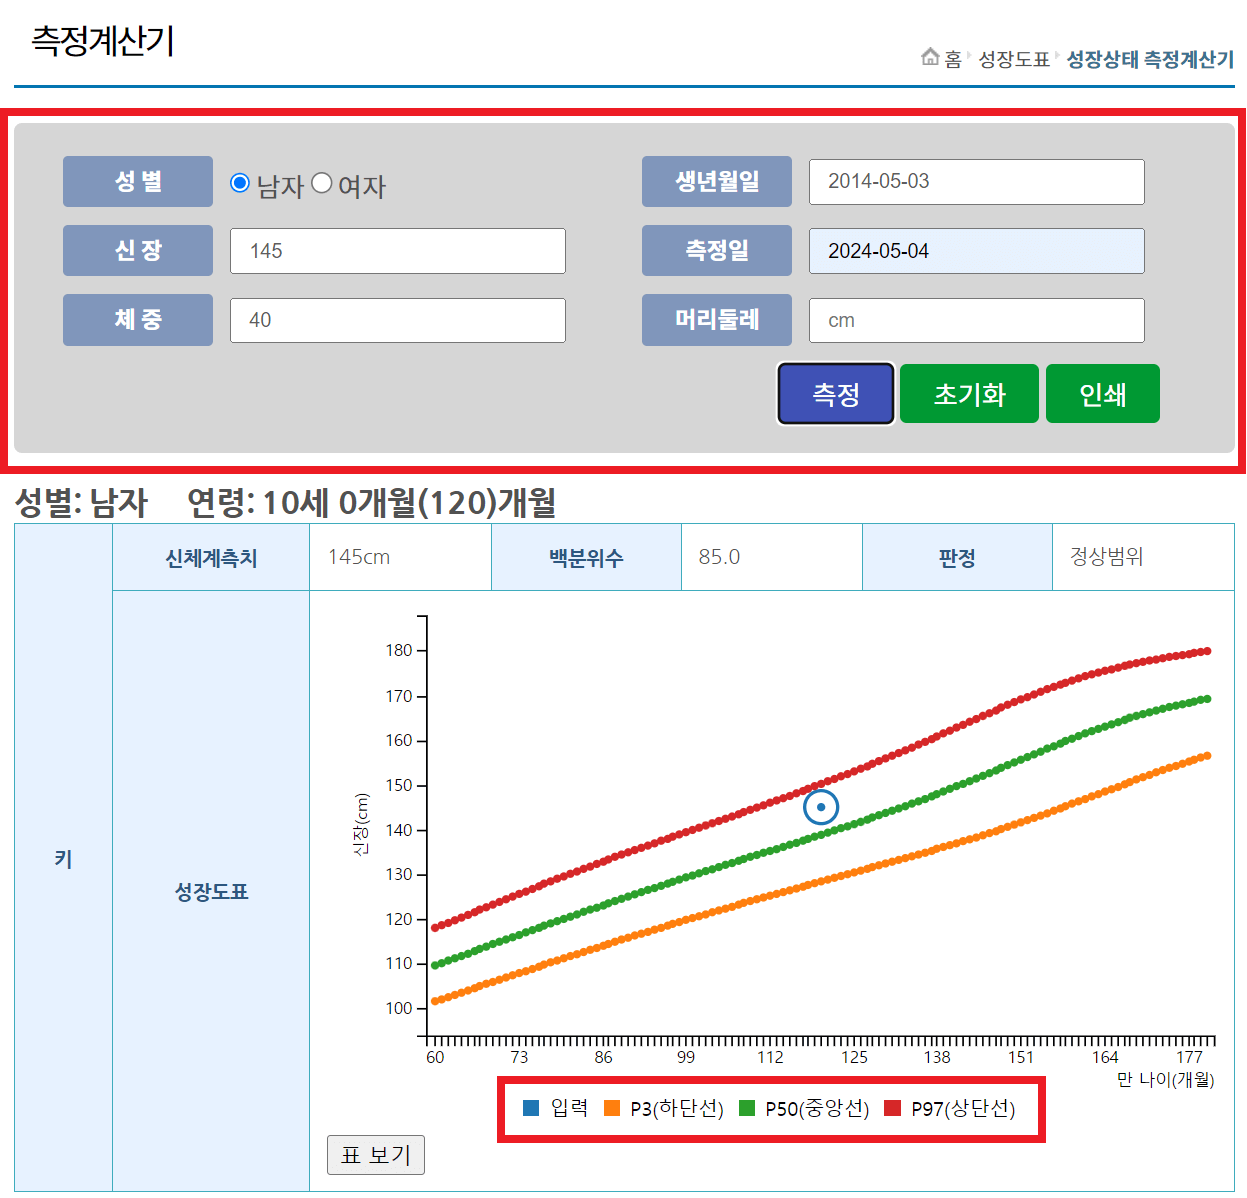
Task: Select the 남자 gender radio button
Action: pos(240,182)
